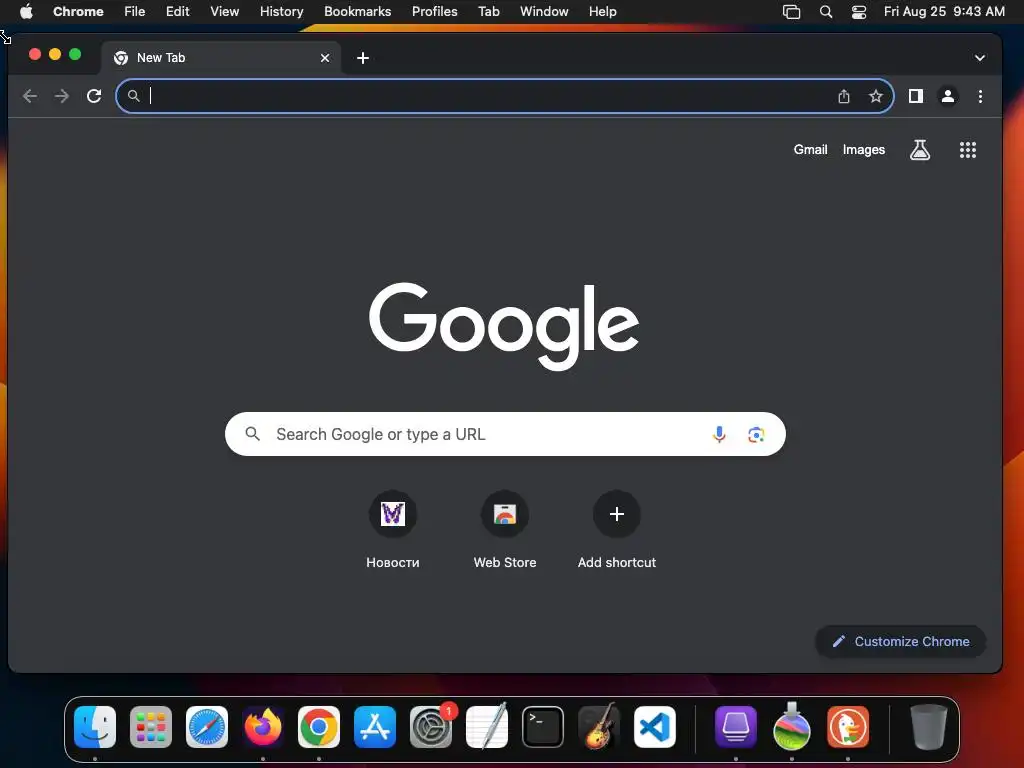This screenshot has height=768, width=1024.
Task: Open the Новости shortcut
Action: (392, 529)
